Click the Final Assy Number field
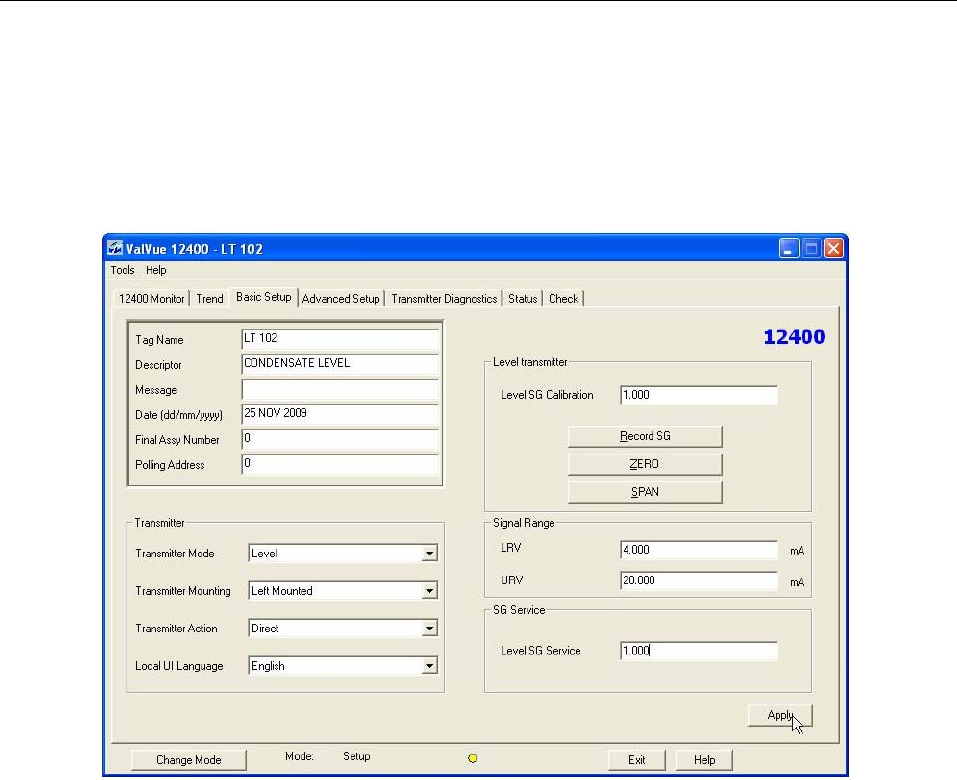Image resolution: width=957 pixels, height=780 pixels. click(341, 439)
